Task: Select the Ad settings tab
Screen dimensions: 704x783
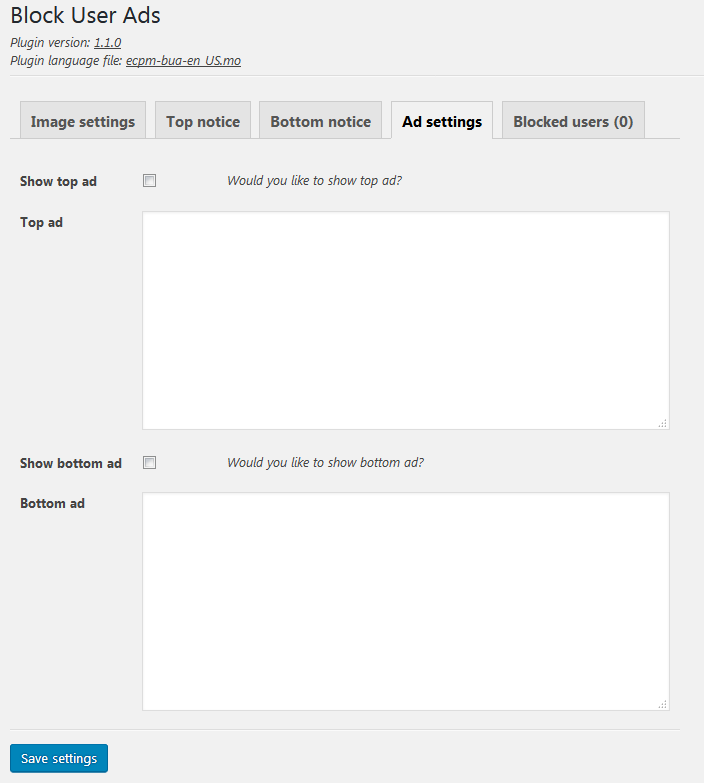Action: (442, 120)
